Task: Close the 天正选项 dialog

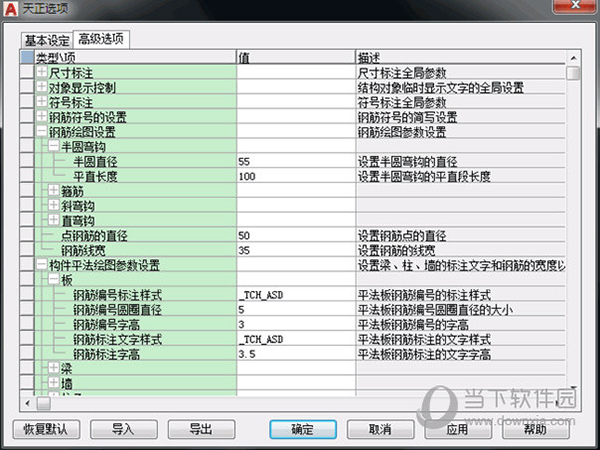Action: pyautogui.click(x=576, y=6)
